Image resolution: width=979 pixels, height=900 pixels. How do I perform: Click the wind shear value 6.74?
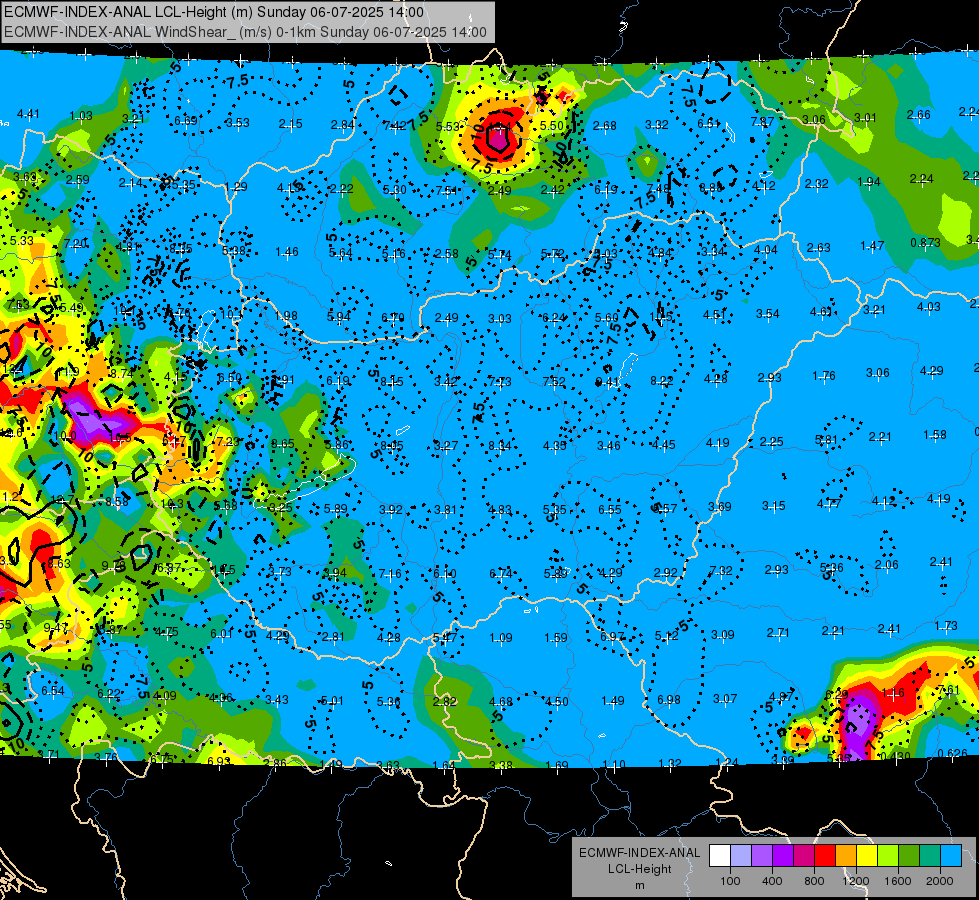point(501,573)
